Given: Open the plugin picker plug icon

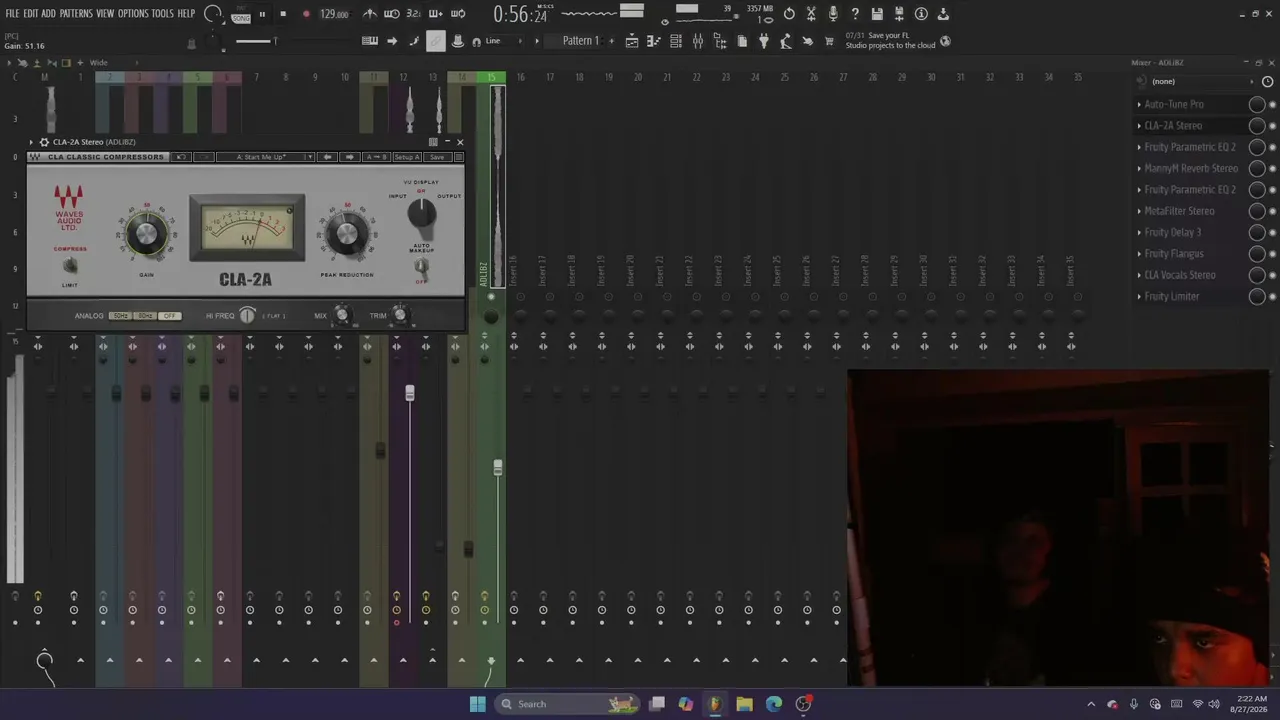Looking at the screenshot, I should coord(764,41).
